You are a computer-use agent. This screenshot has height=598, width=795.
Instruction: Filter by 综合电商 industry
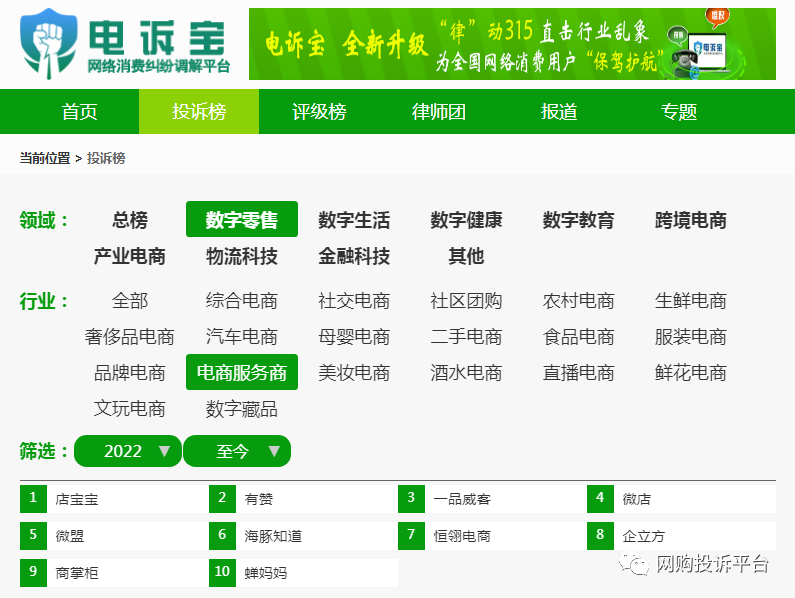(x=242, y=301)
